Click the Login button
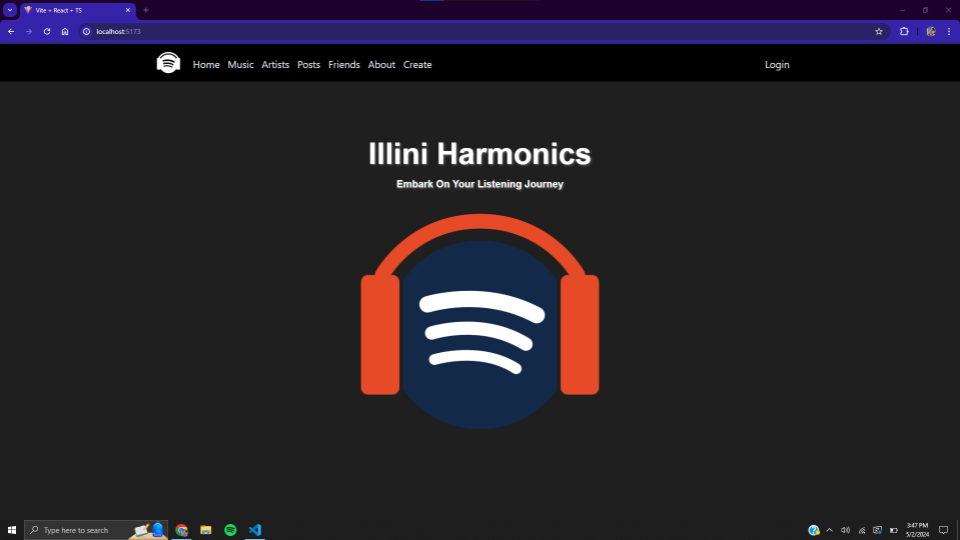 pyautogui.click(x=777, y=65)
